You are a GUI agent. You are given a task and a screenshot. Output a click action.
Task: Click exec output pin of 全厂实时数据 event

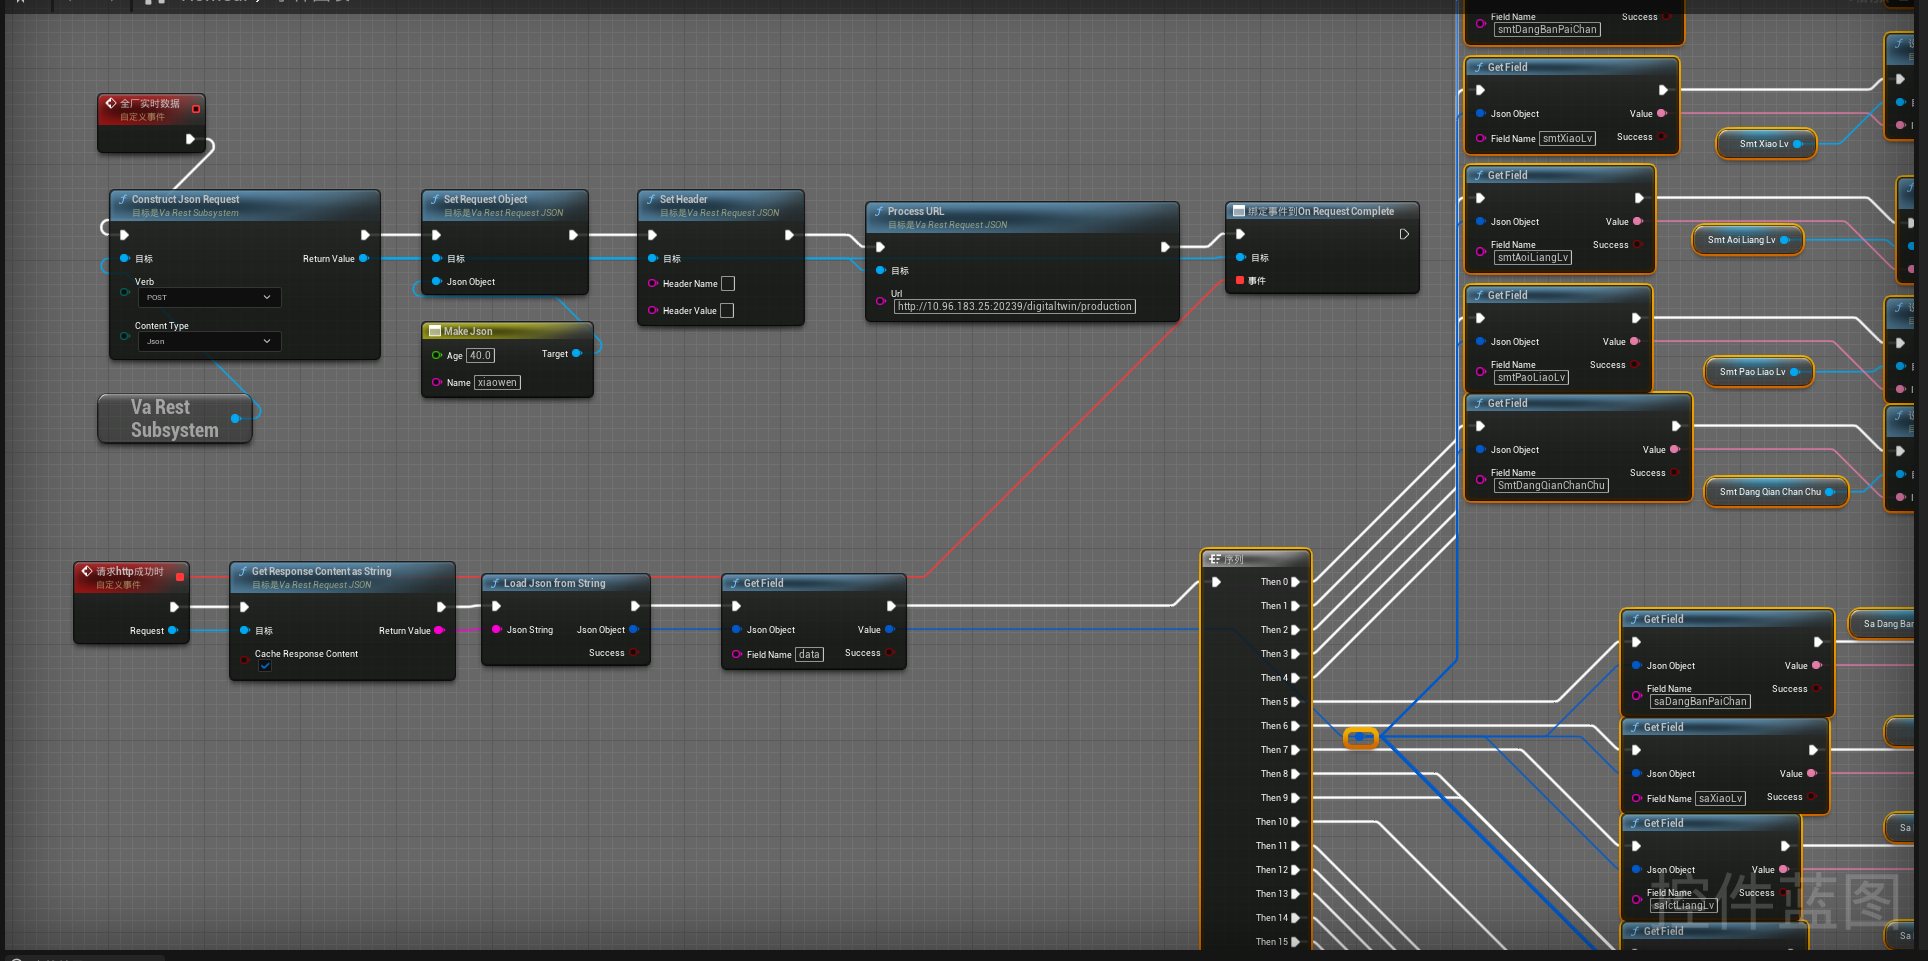coord(190,139)
